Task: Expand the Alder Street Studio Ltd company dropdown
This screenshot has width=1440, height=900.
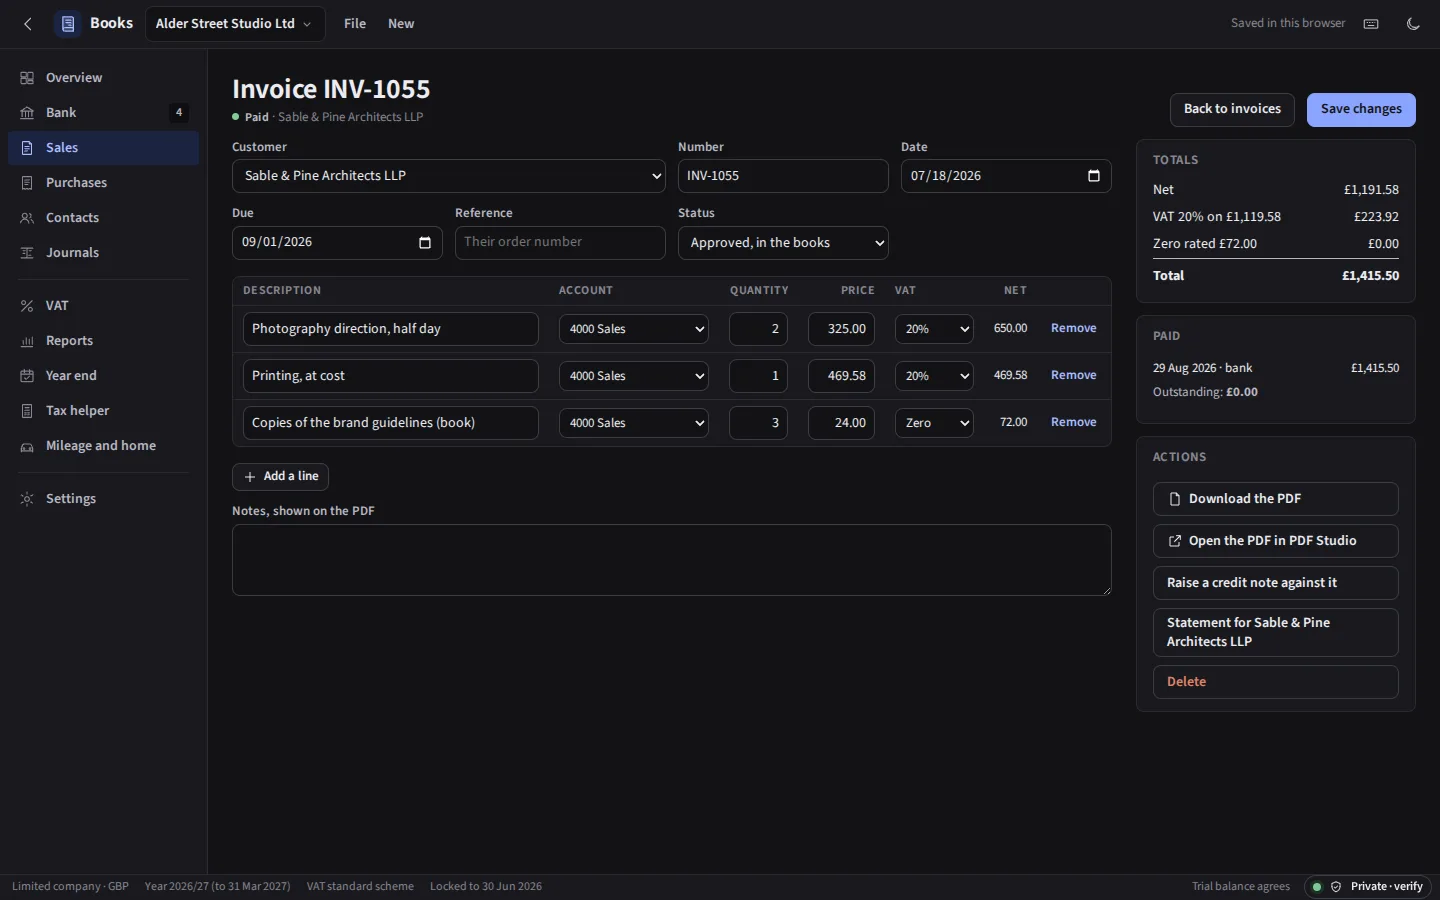Action: point(235,24)
